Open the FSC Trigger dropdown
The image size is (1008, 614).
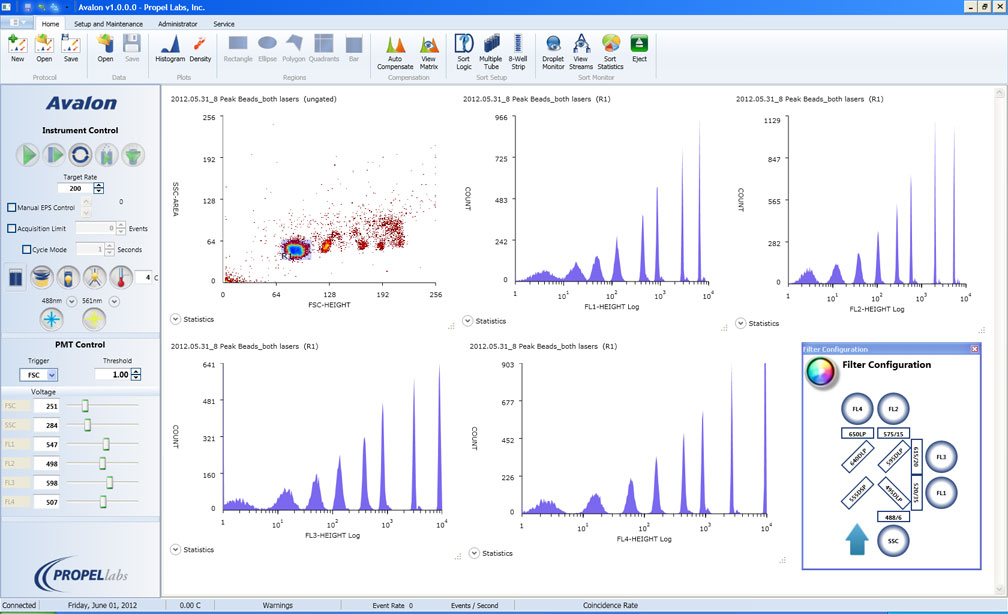coord(39,375)
